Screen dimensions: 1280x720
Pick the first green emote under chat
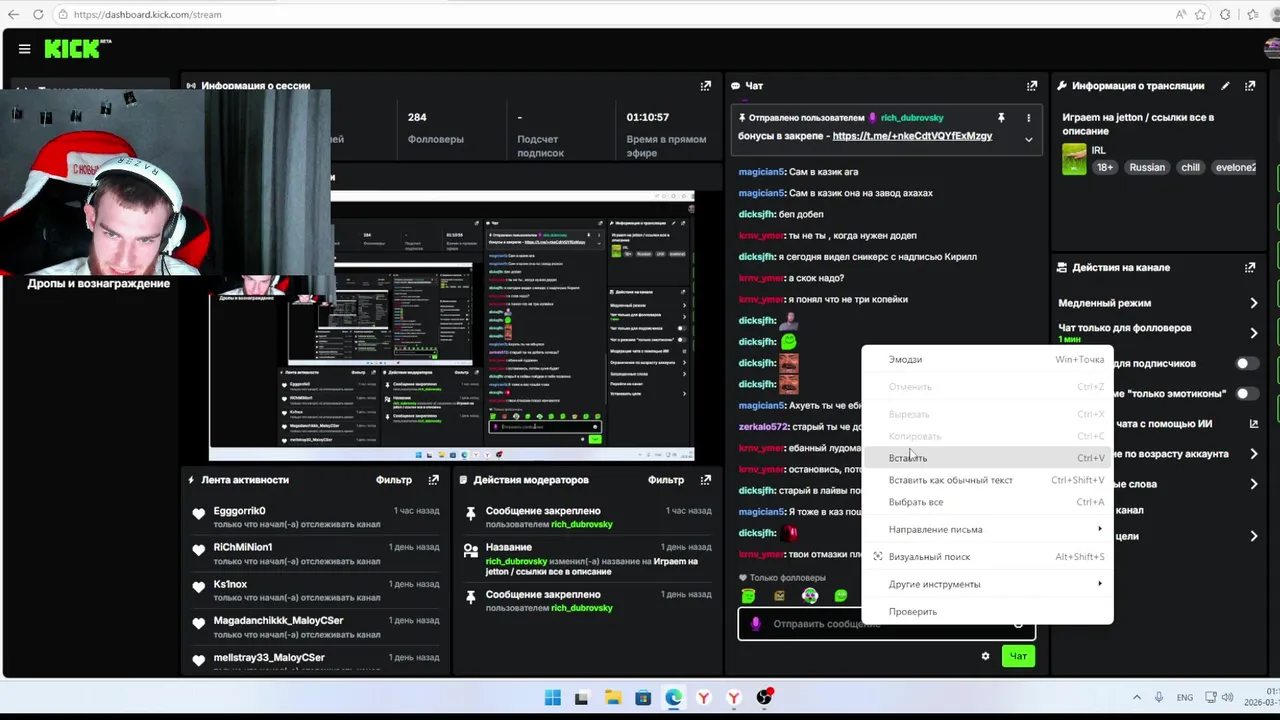tap(748, 596)
